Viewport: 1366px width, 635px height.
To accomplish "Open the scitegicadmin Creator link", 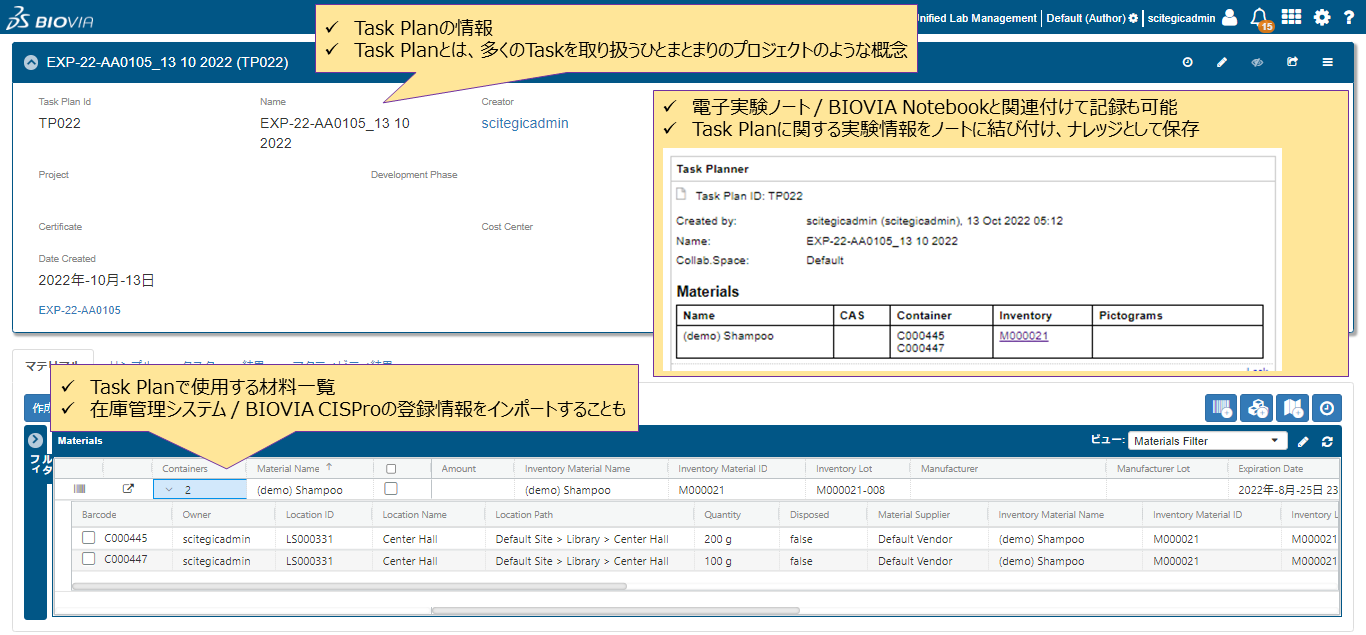I will click(x=525, y=123).
